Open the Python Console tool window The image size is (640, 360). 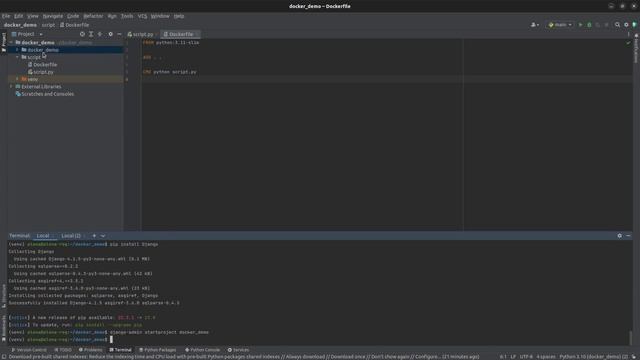pyautogui.click(x=202, y=350)
